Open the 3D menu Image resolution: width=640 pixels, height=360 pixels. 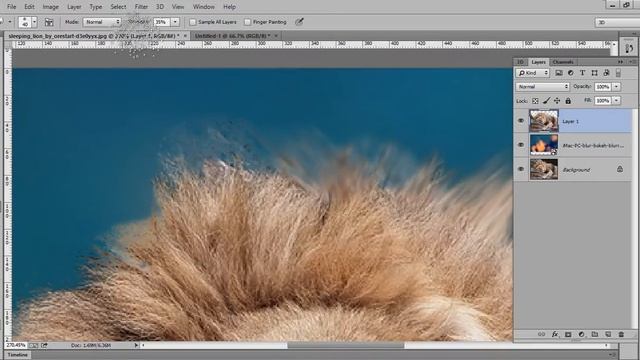tap(160, 7)
